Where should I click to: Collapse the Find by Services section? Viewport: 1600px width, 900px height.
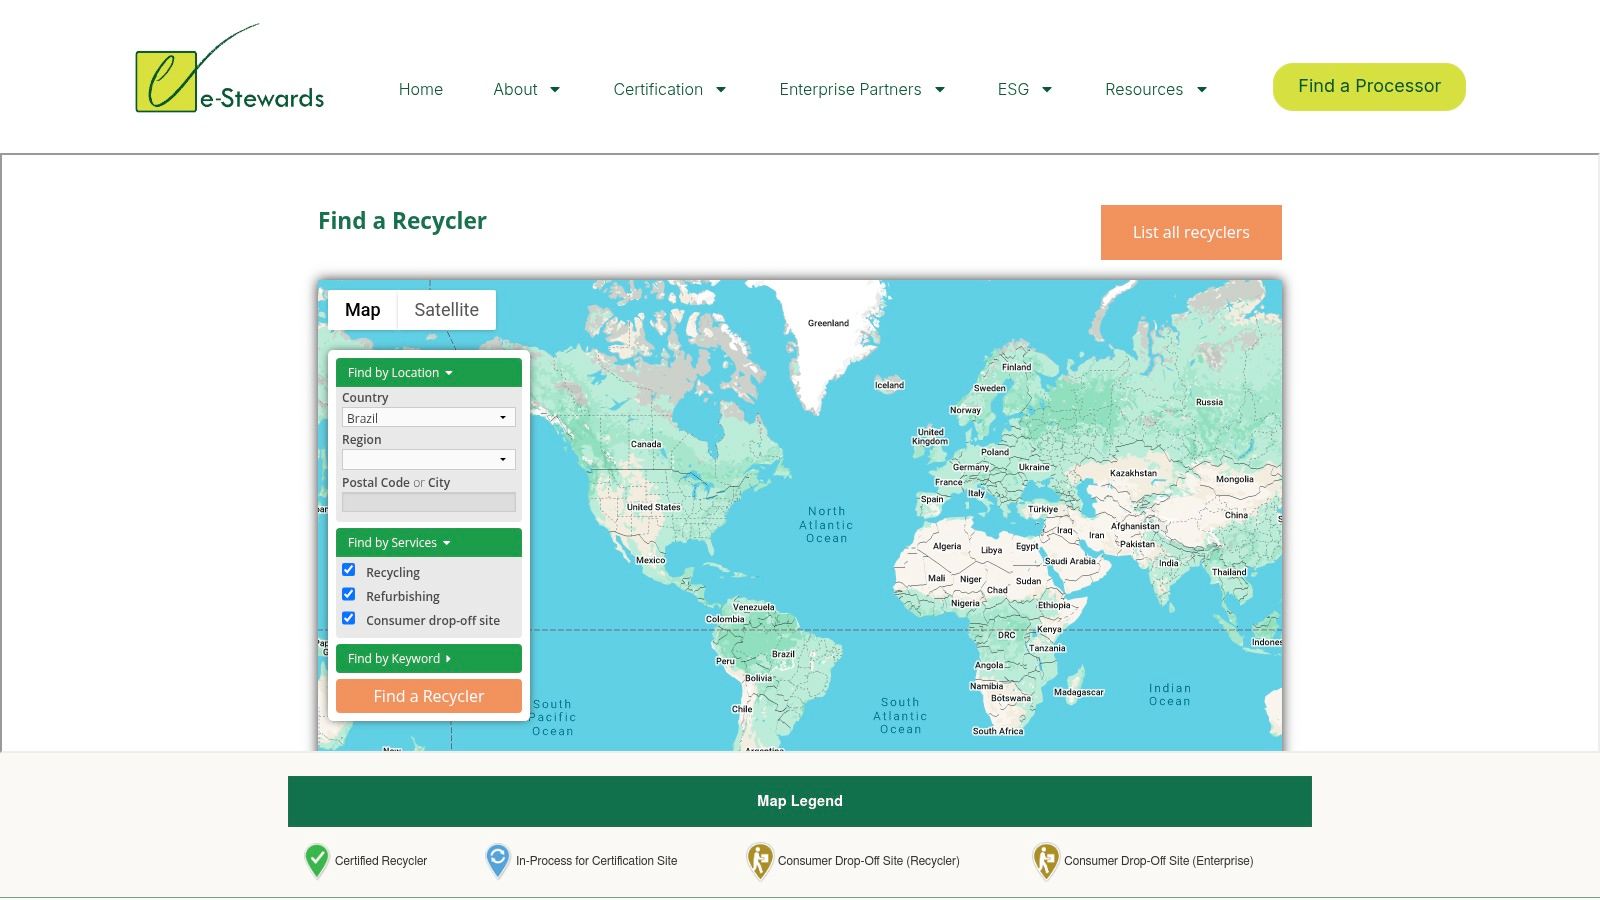tap(396, 542)
